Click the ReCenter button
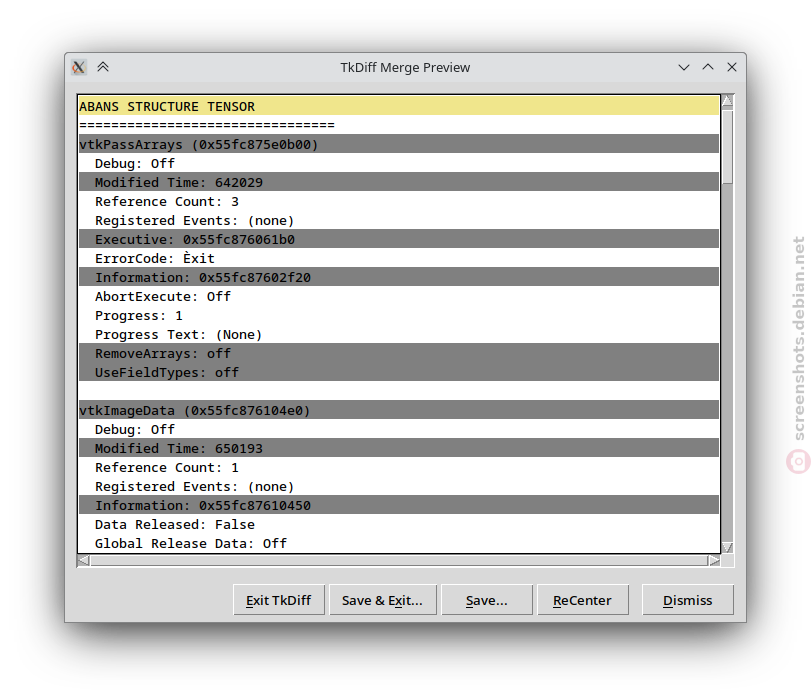 pos(583,600)
